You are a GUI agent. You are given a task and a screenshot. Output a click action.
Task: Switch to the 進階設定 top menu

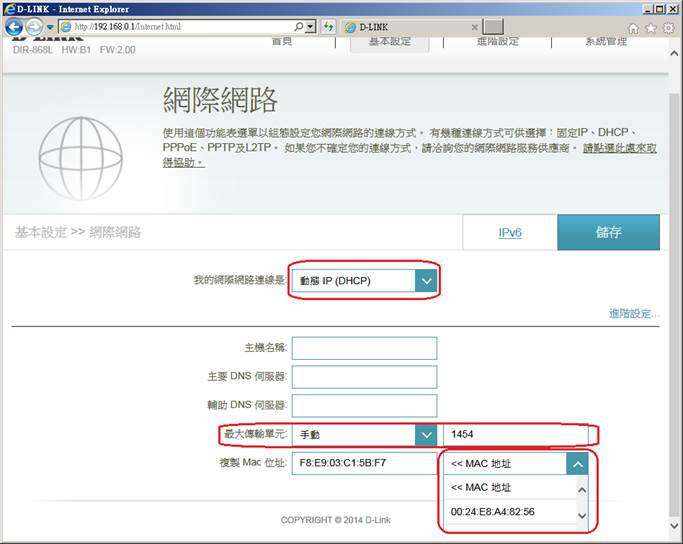pos(496,41)
